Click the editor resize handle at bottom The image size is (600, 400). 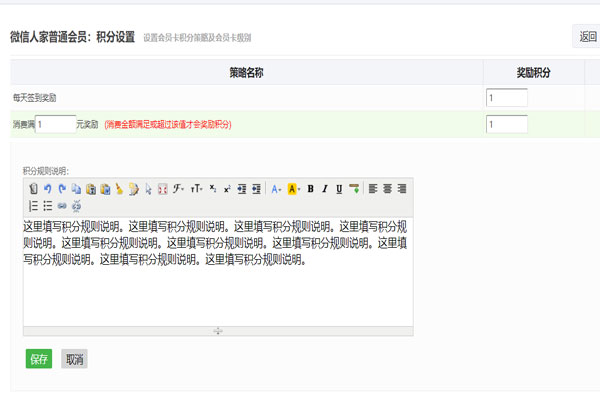218,331
